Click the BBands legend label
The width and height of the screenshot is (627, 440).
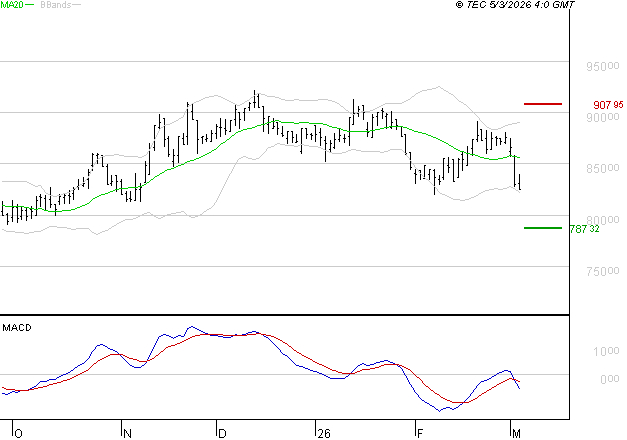(x=56, y=5)
